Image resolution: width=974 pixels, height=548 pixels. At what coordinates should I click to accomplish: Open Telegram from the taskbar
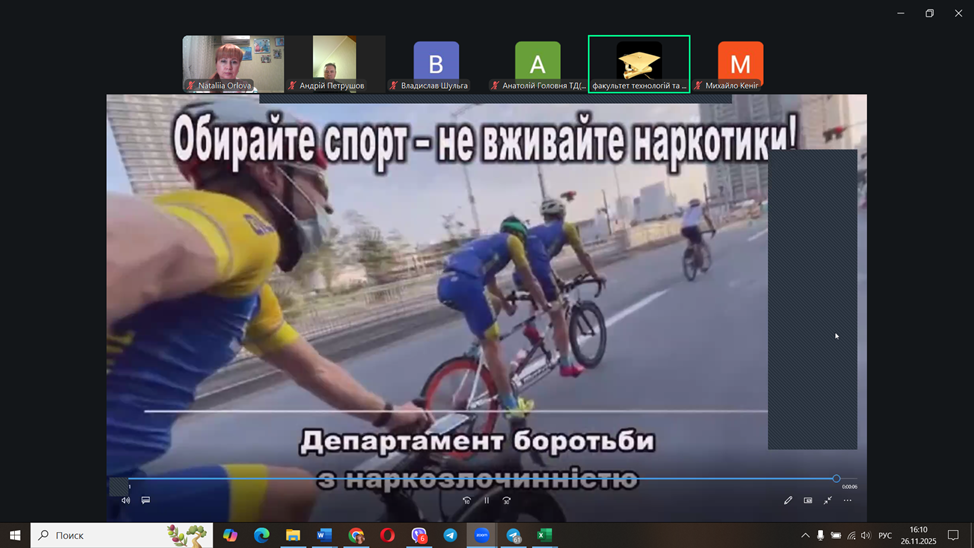coord(450,535)
